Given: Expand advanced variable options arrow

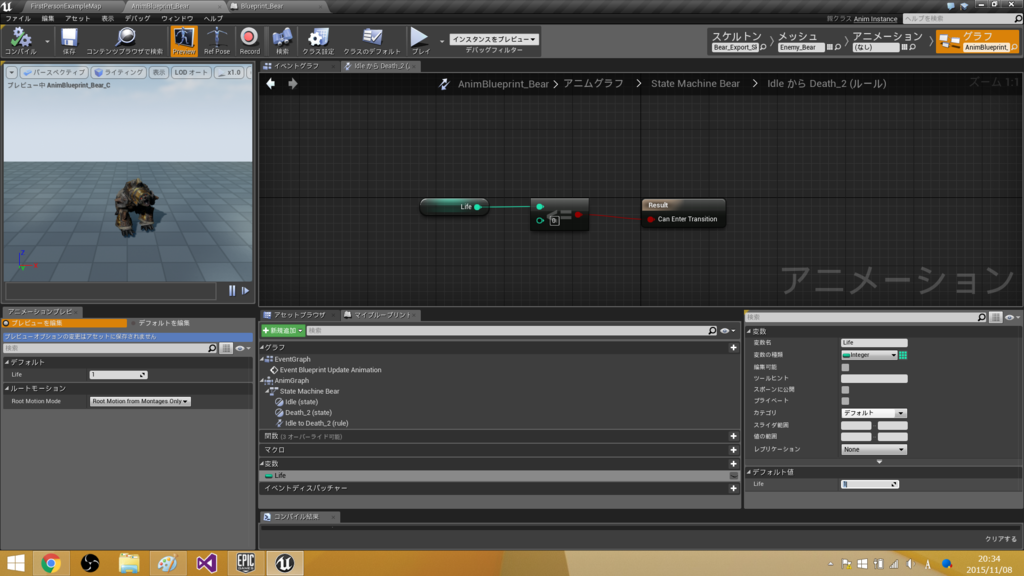Looking at the screenshot, I should click(x=879, y=462).
